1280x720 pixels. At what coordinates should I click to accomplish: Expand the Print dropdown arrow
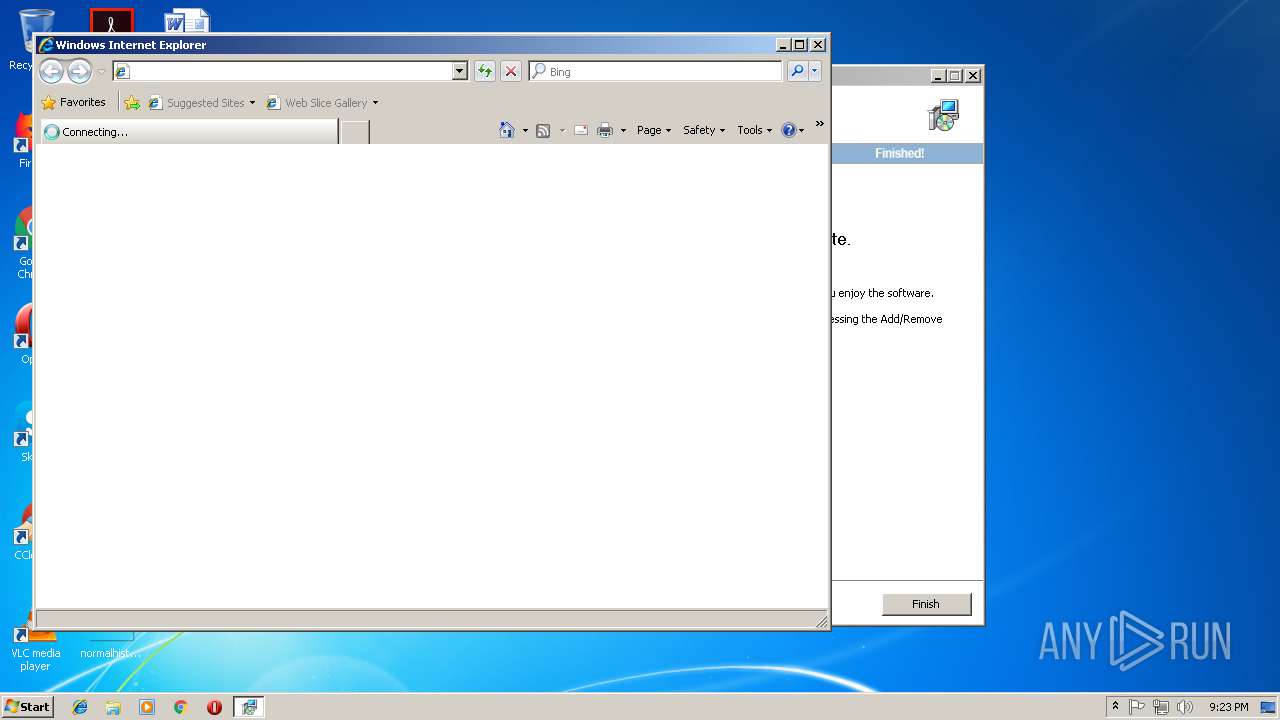pyautogui.click(x=623, y=130)
